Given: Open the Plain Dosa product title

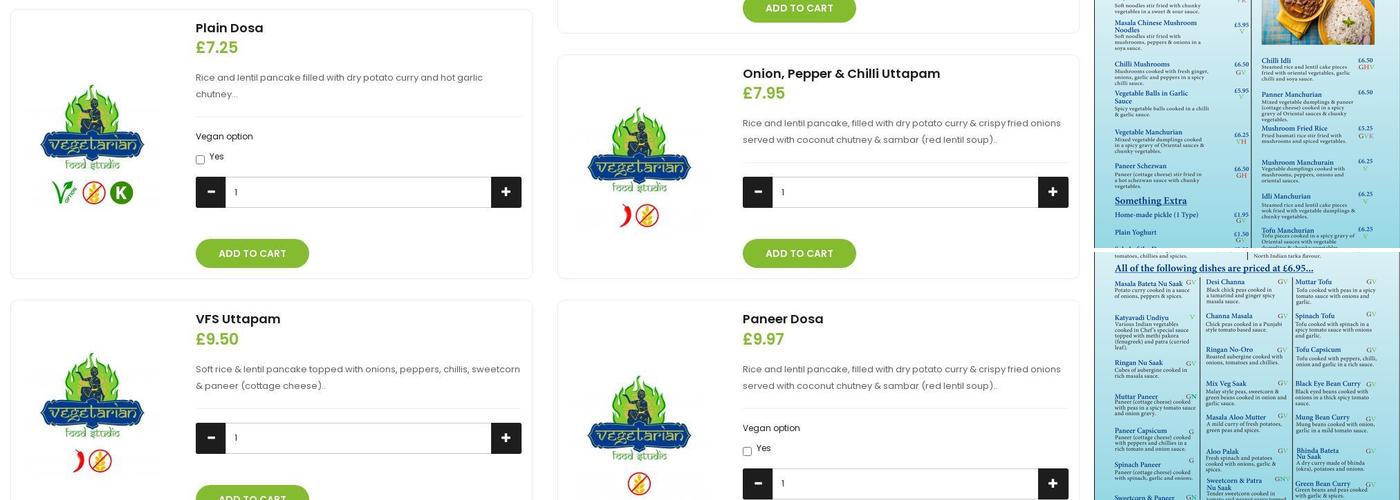Looking at the screenshot, I should point(229,28).
